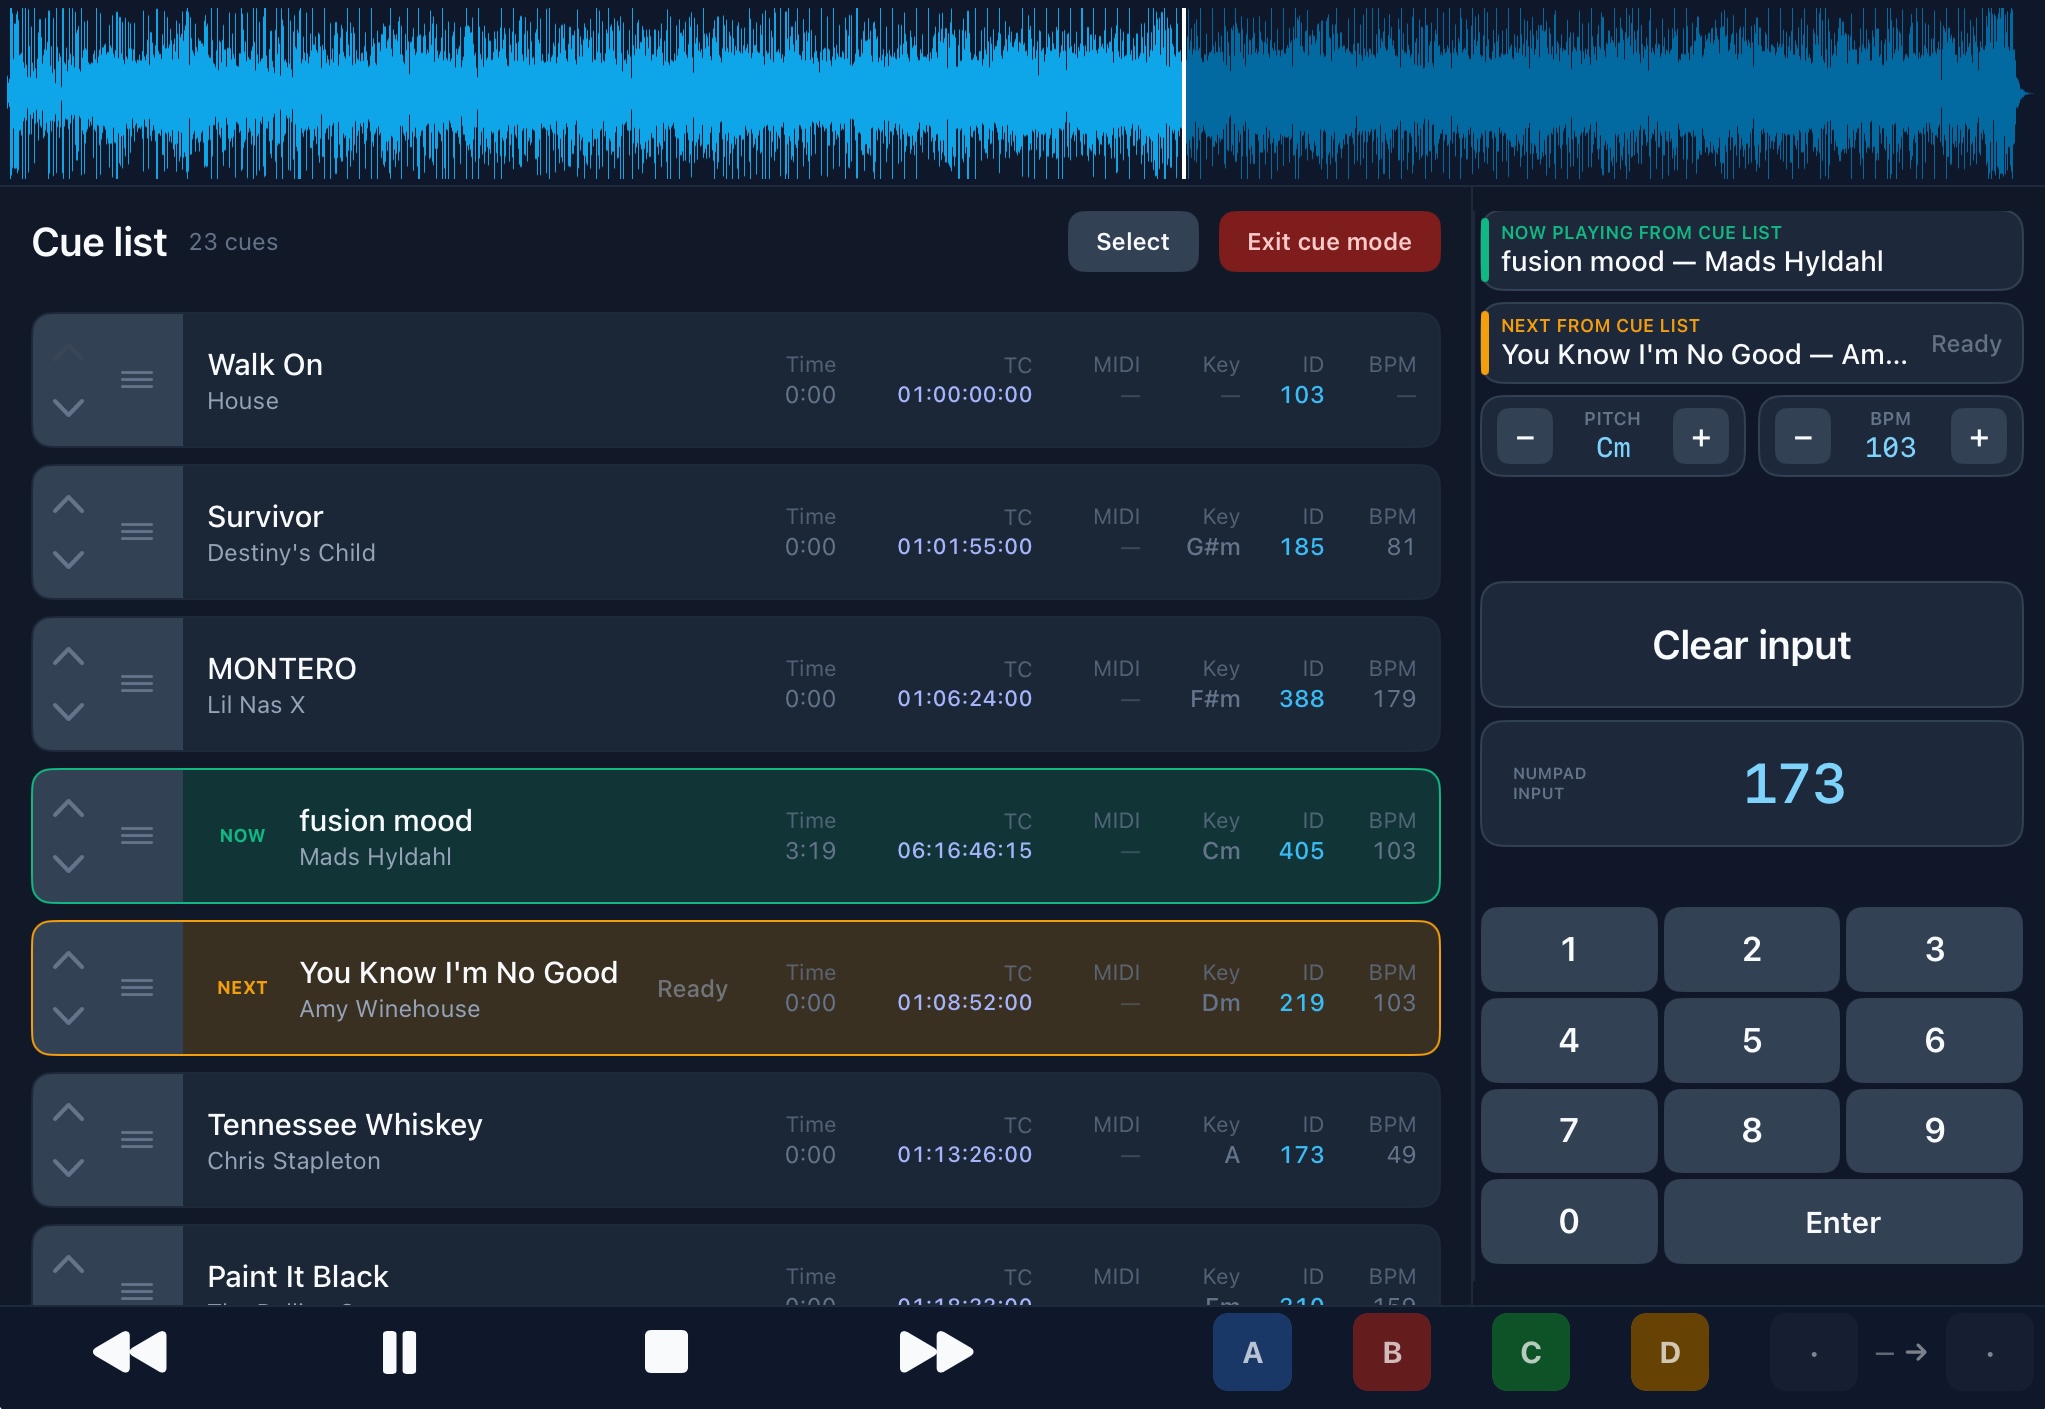Click the rewind playback button
Screen dimensions: 2045x1409
130,1352
